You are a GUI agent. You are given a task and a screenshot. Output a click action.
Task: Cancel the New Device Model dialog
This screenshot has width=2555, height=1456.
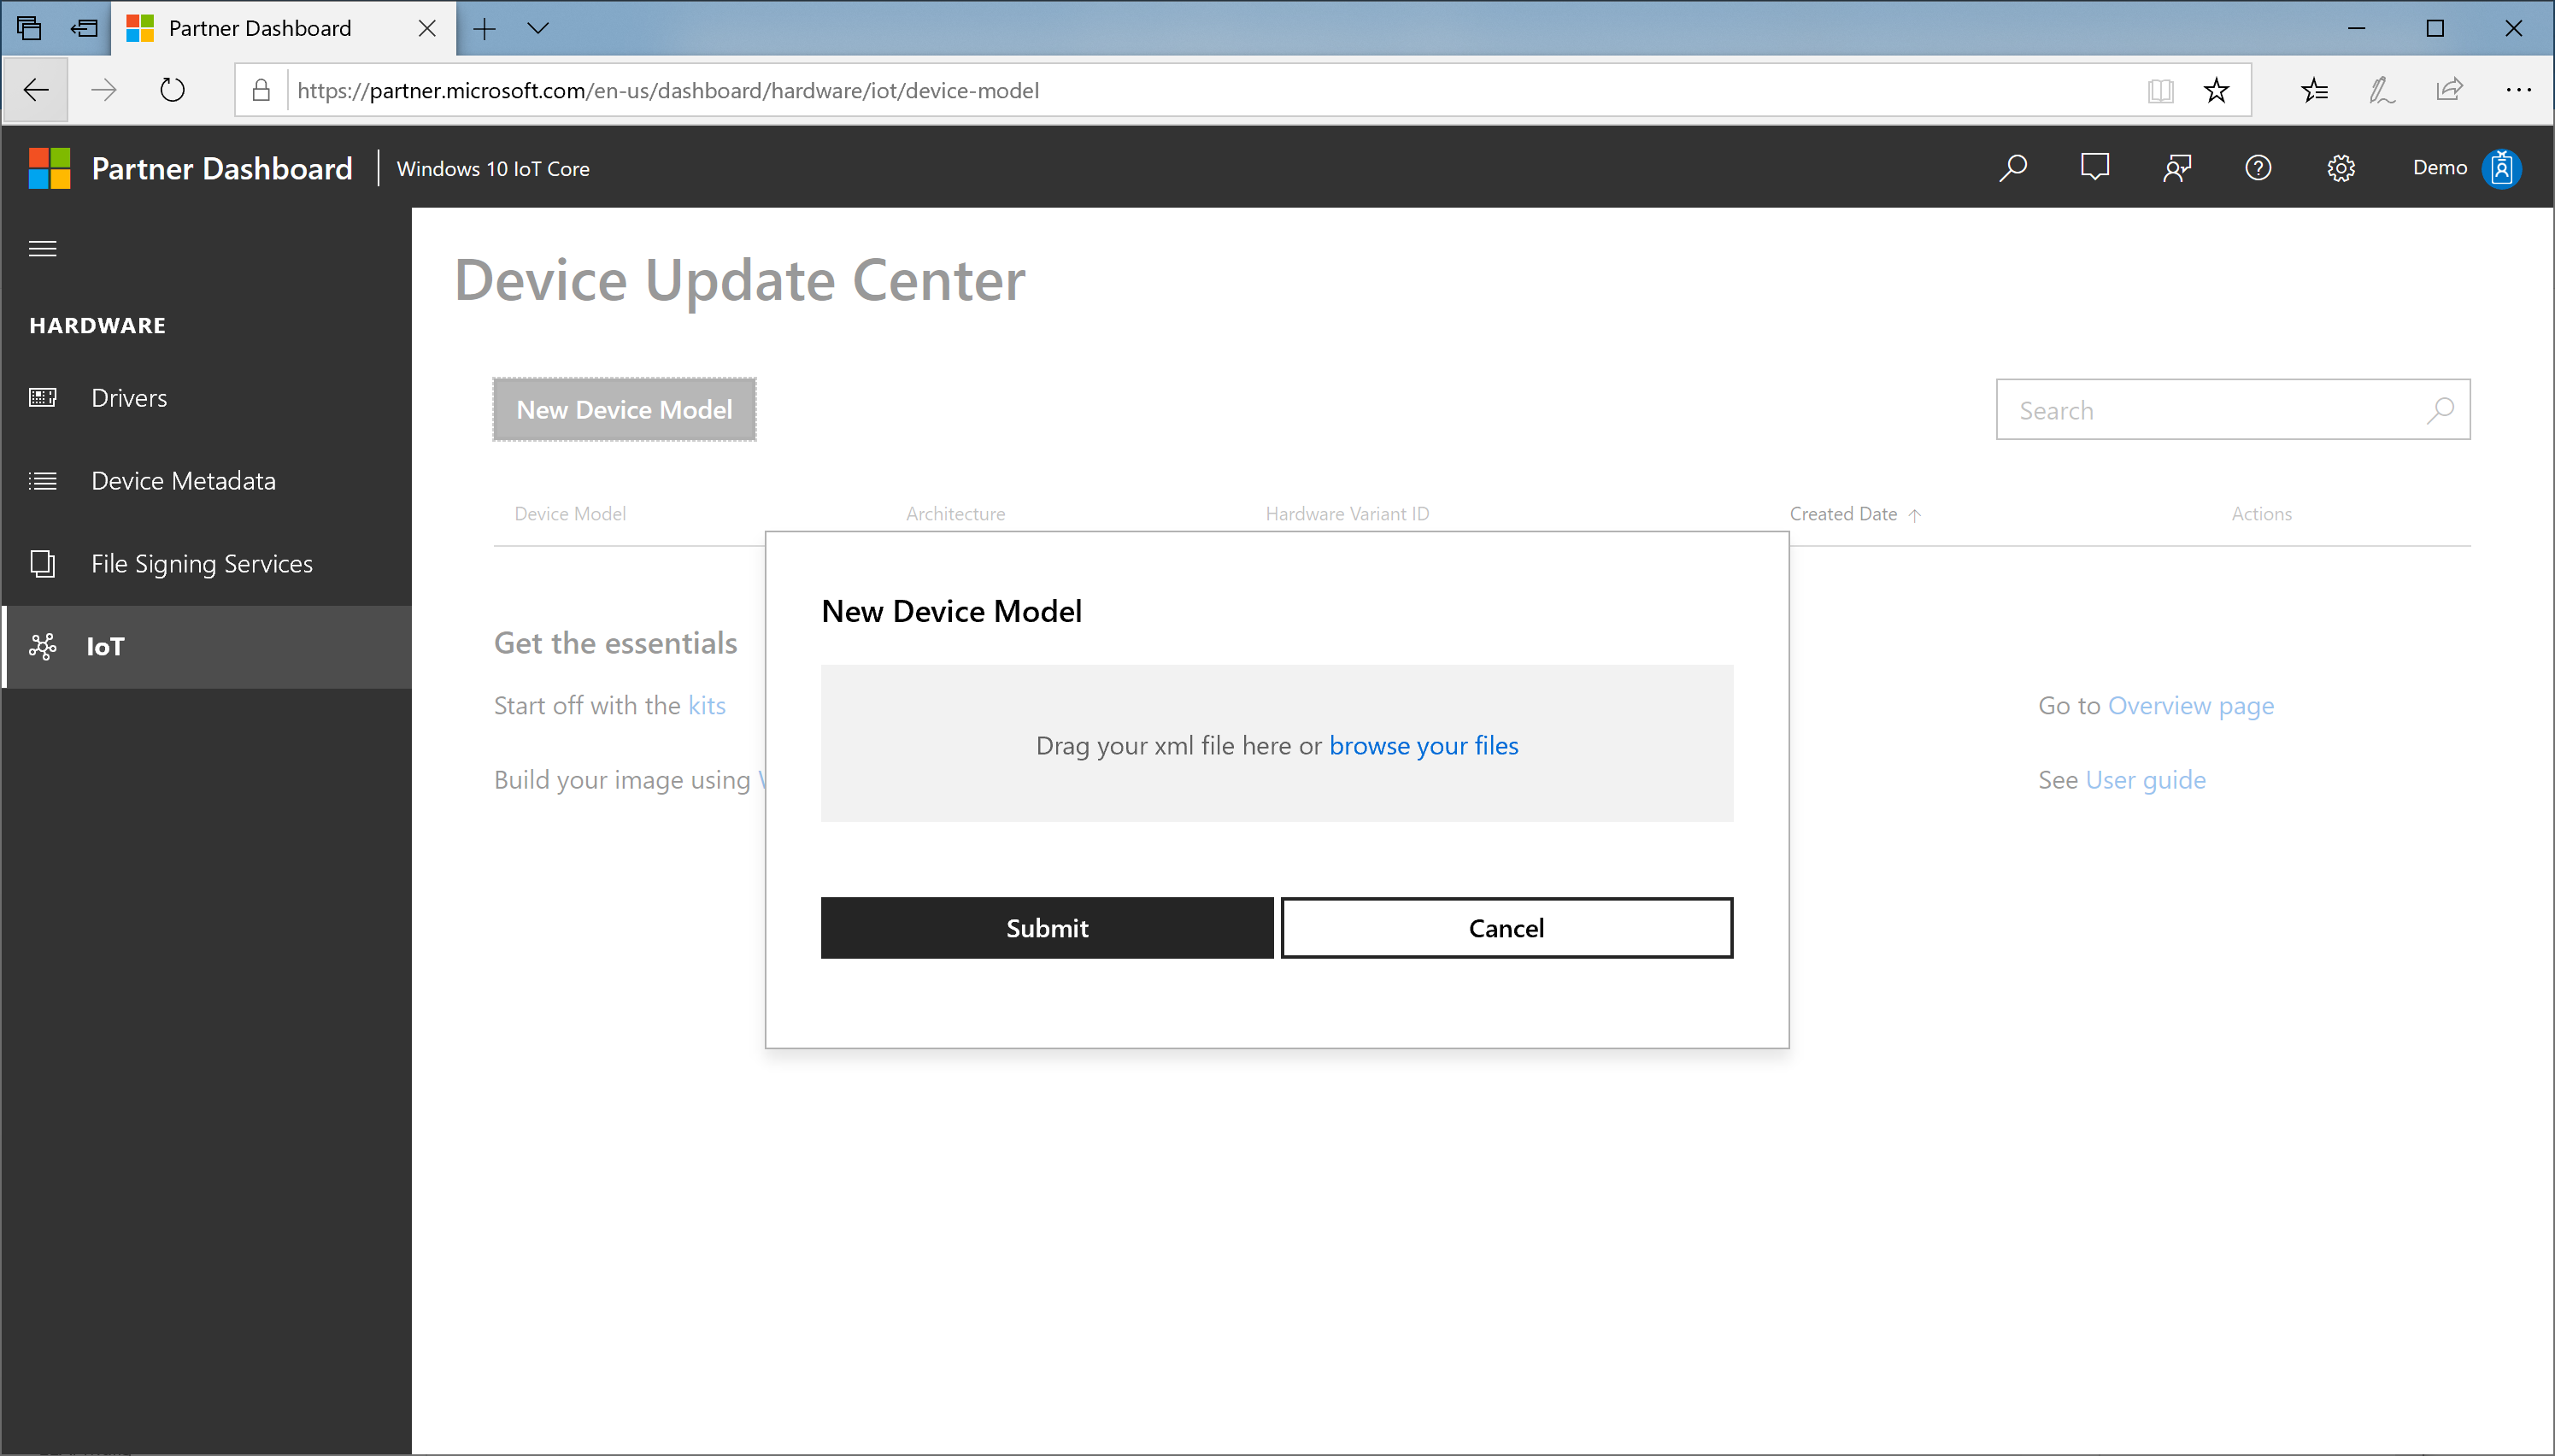click(x=1506, y=926)
